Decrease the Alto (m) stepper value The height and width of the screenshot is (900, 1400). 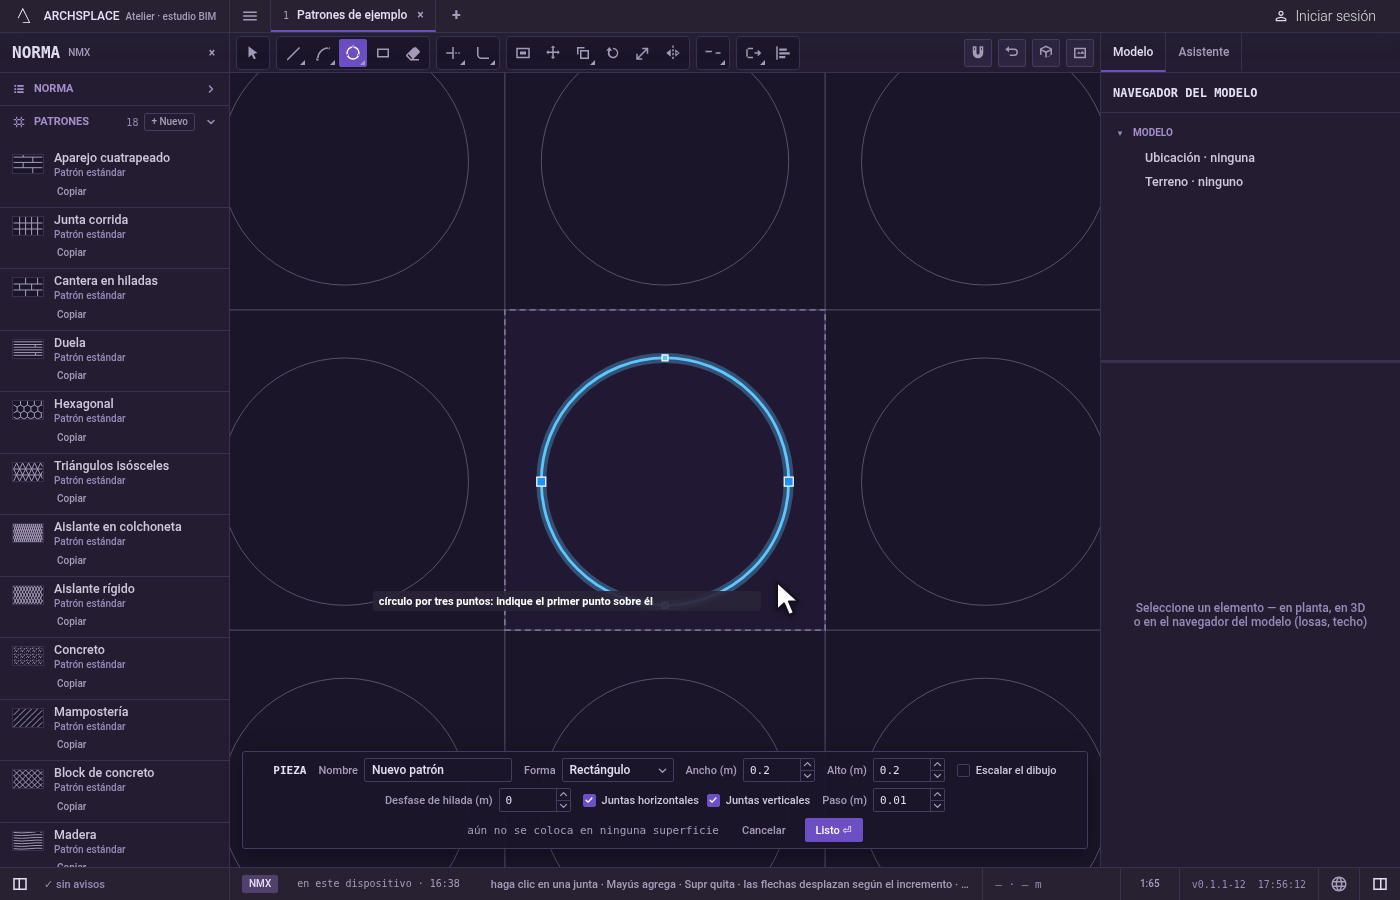click(937, 776)
